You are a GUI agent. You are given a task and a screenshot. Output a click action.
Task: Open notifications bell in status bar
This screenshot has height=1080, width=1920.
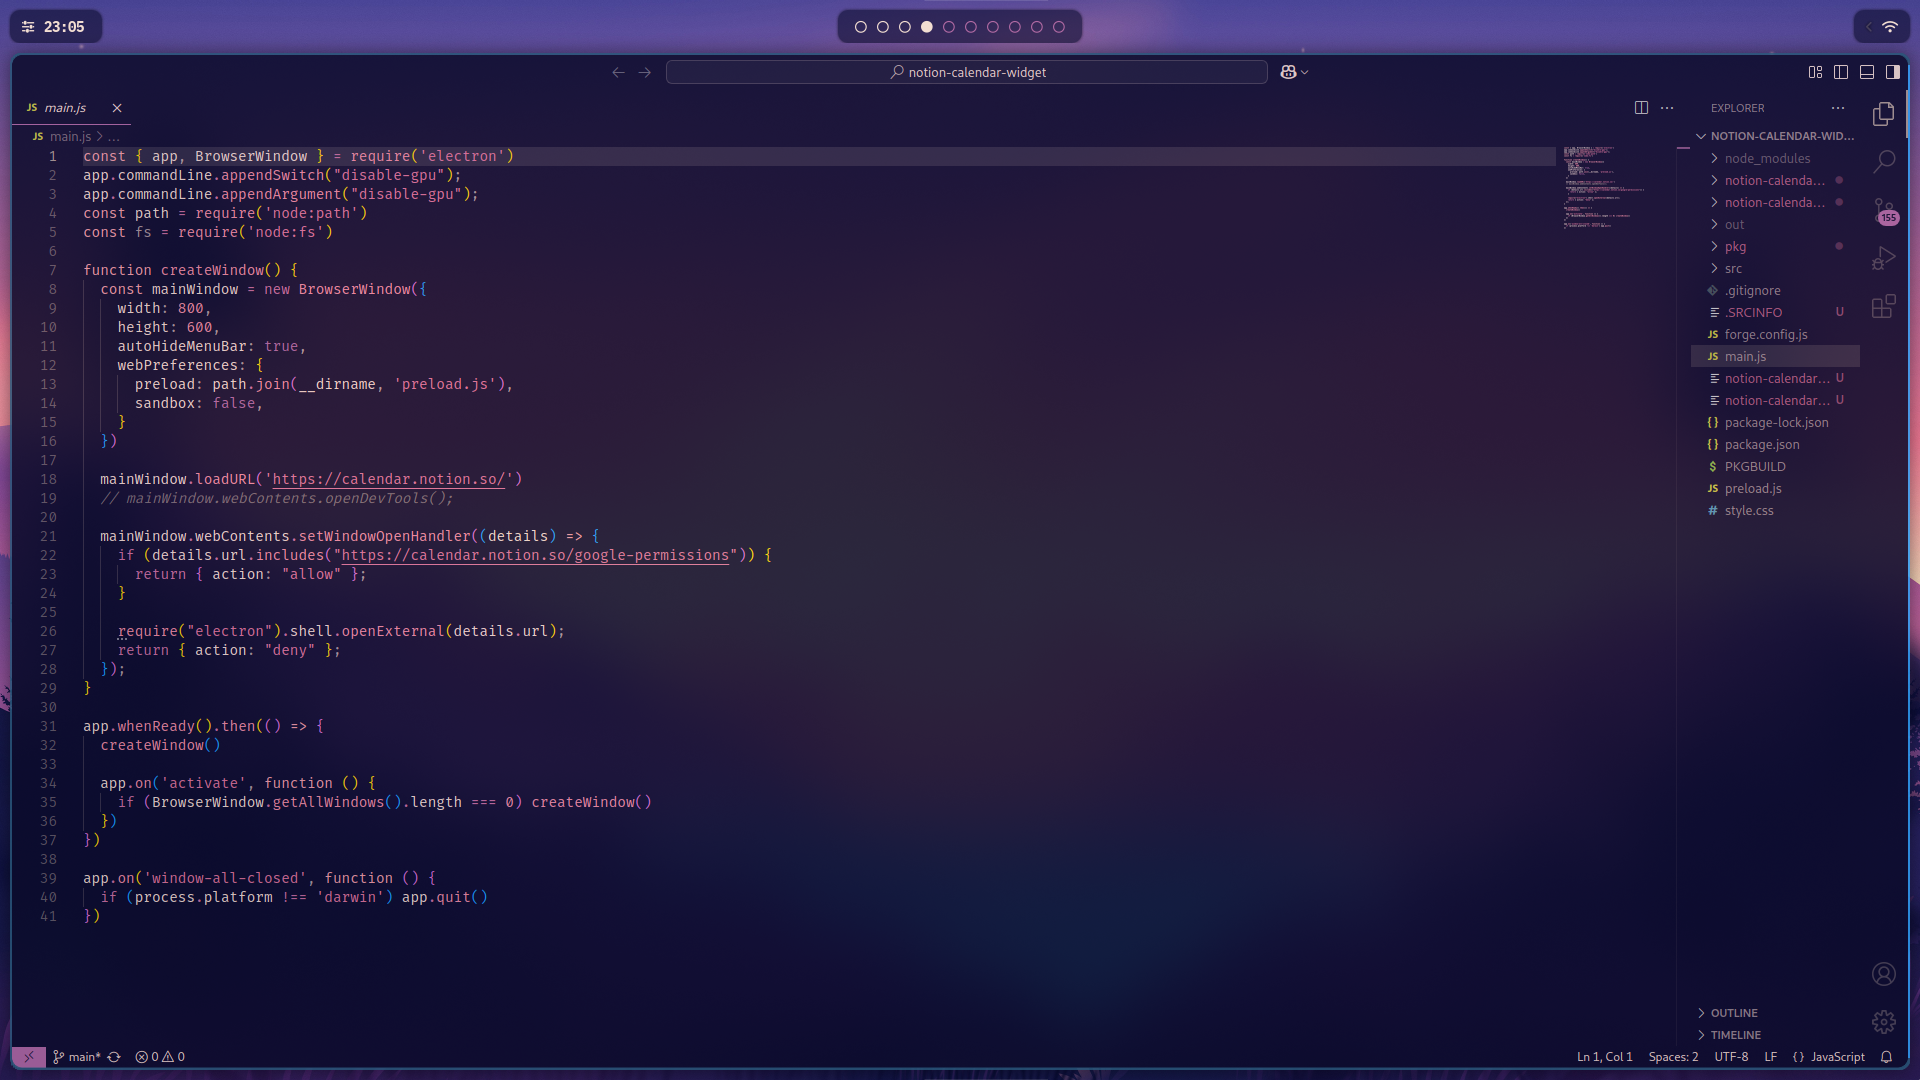click(1886, 1057)
